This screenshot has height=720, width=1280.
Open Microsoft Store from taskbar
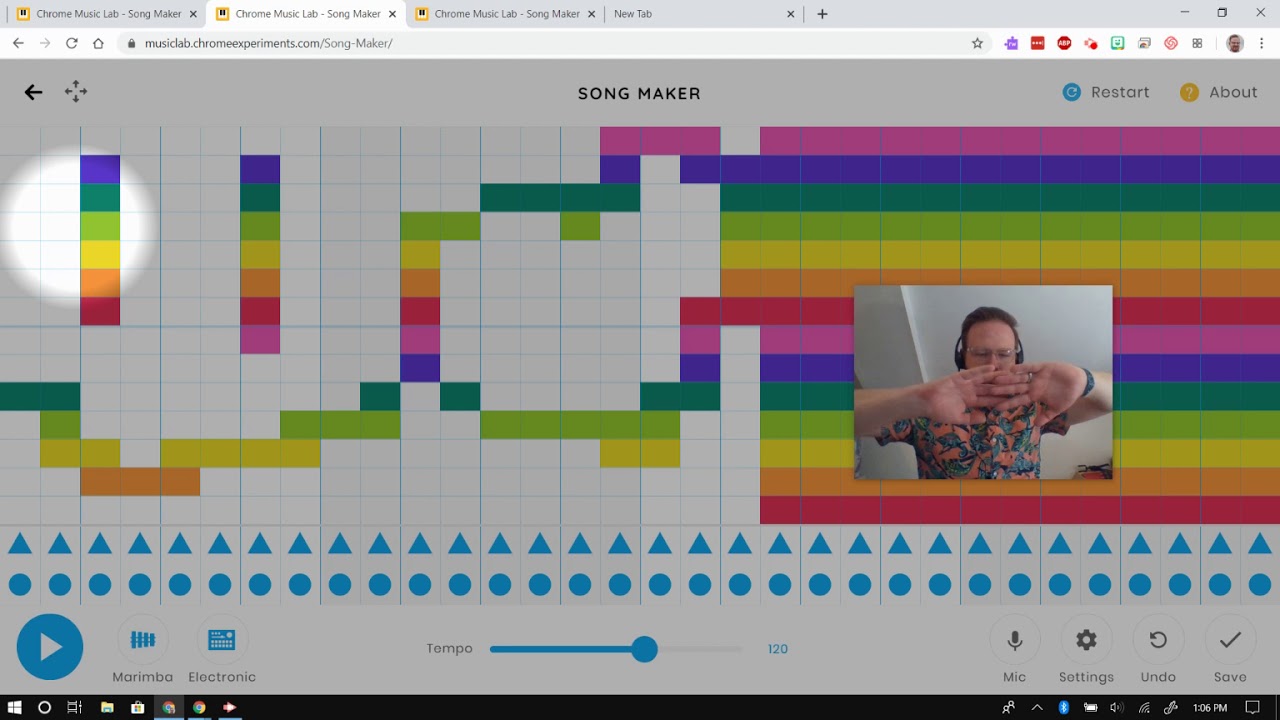point(138,707)
